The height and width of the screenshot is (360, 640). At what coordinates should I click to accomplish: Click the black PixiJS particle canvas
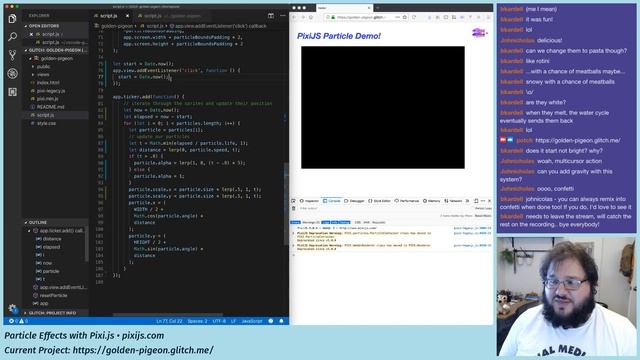(383, 107)
